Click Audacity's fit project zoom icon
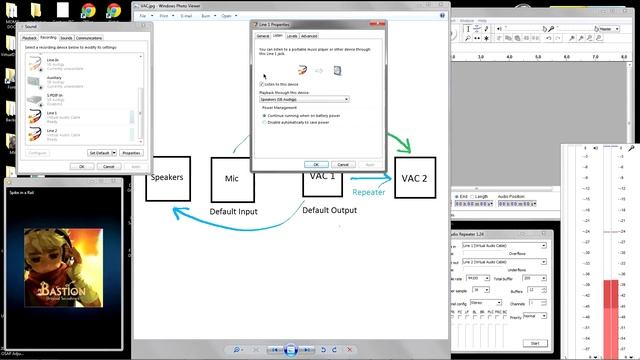The image size is (640, 360). pos(598,38)
